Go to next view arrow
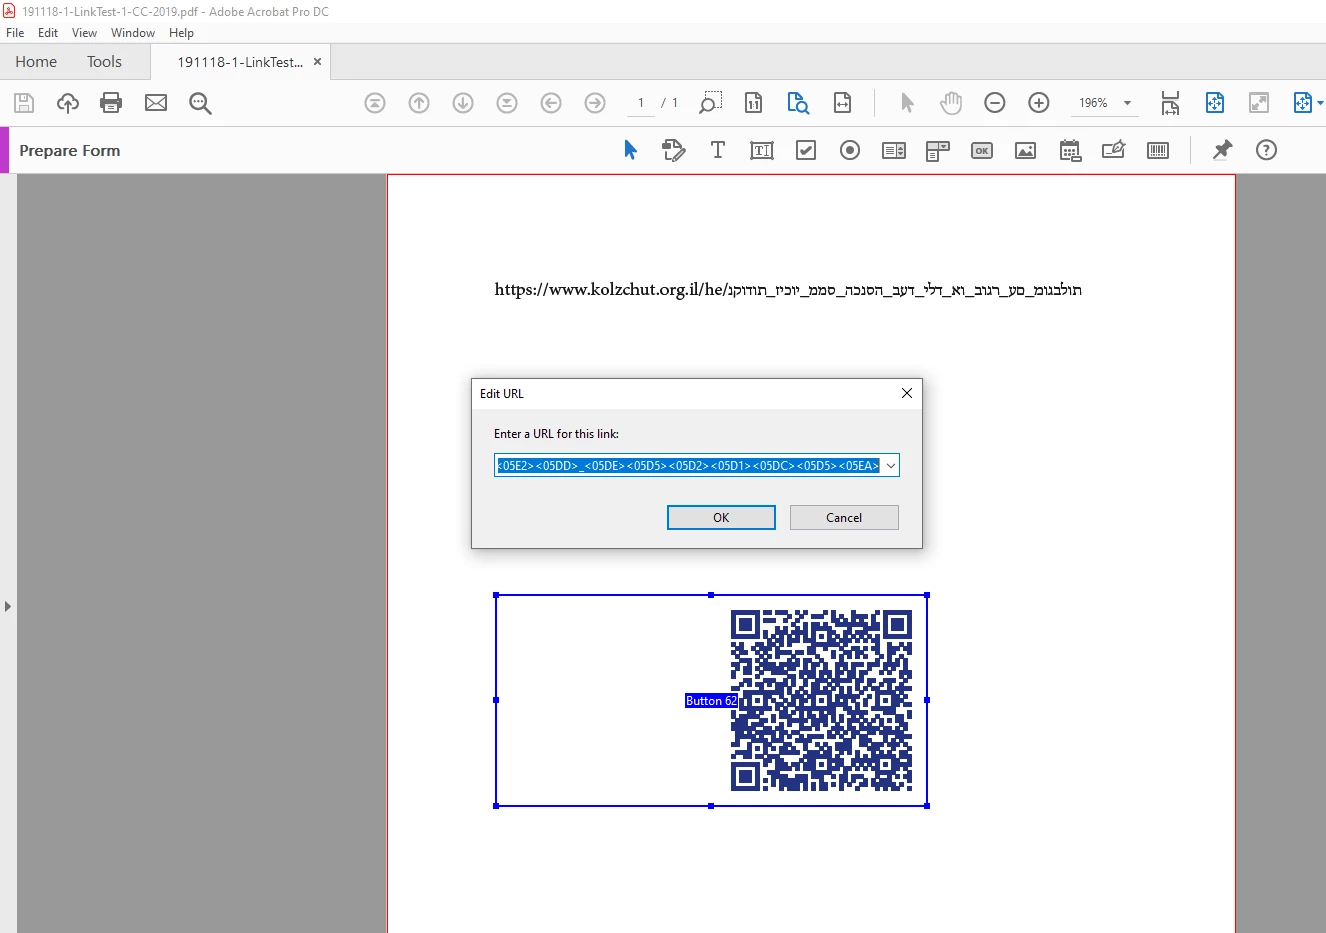This screenshot has width=1326, height=933. [595, 103]
